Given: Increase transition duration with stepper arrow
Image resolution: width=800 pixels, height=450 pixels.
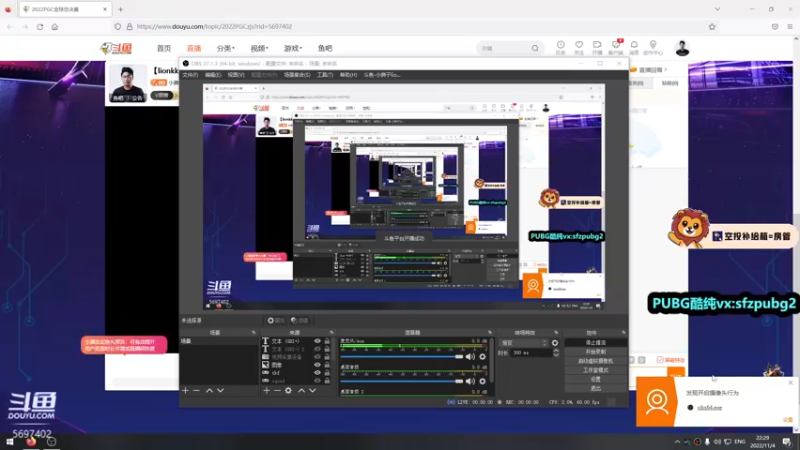Looking at the screenshot, I should [556, 351].
